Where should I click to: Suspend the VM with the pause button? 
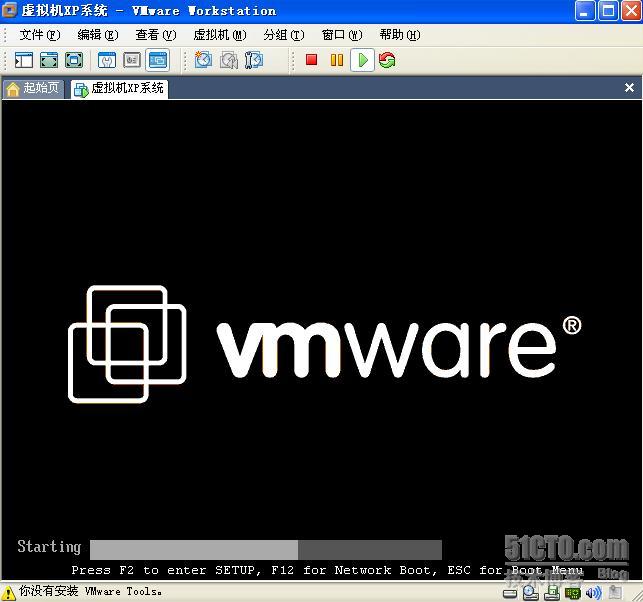337,60
